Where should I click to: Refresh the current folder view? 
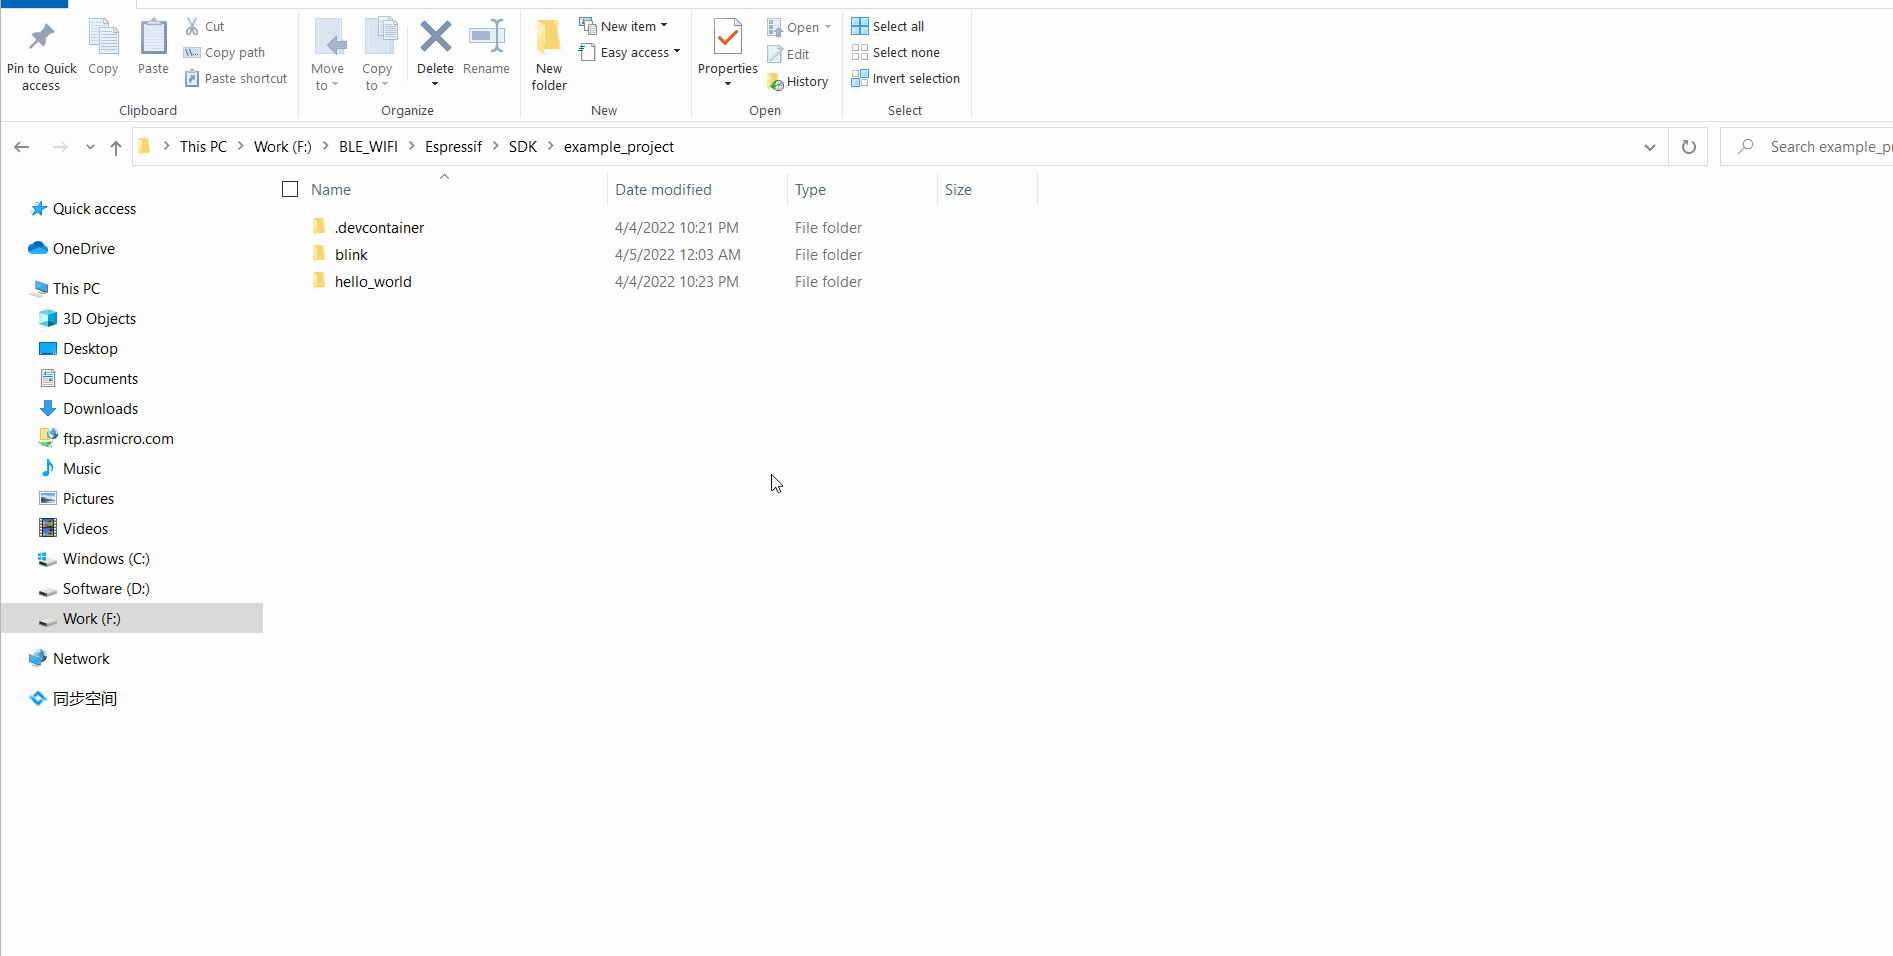click(1688, 147)
